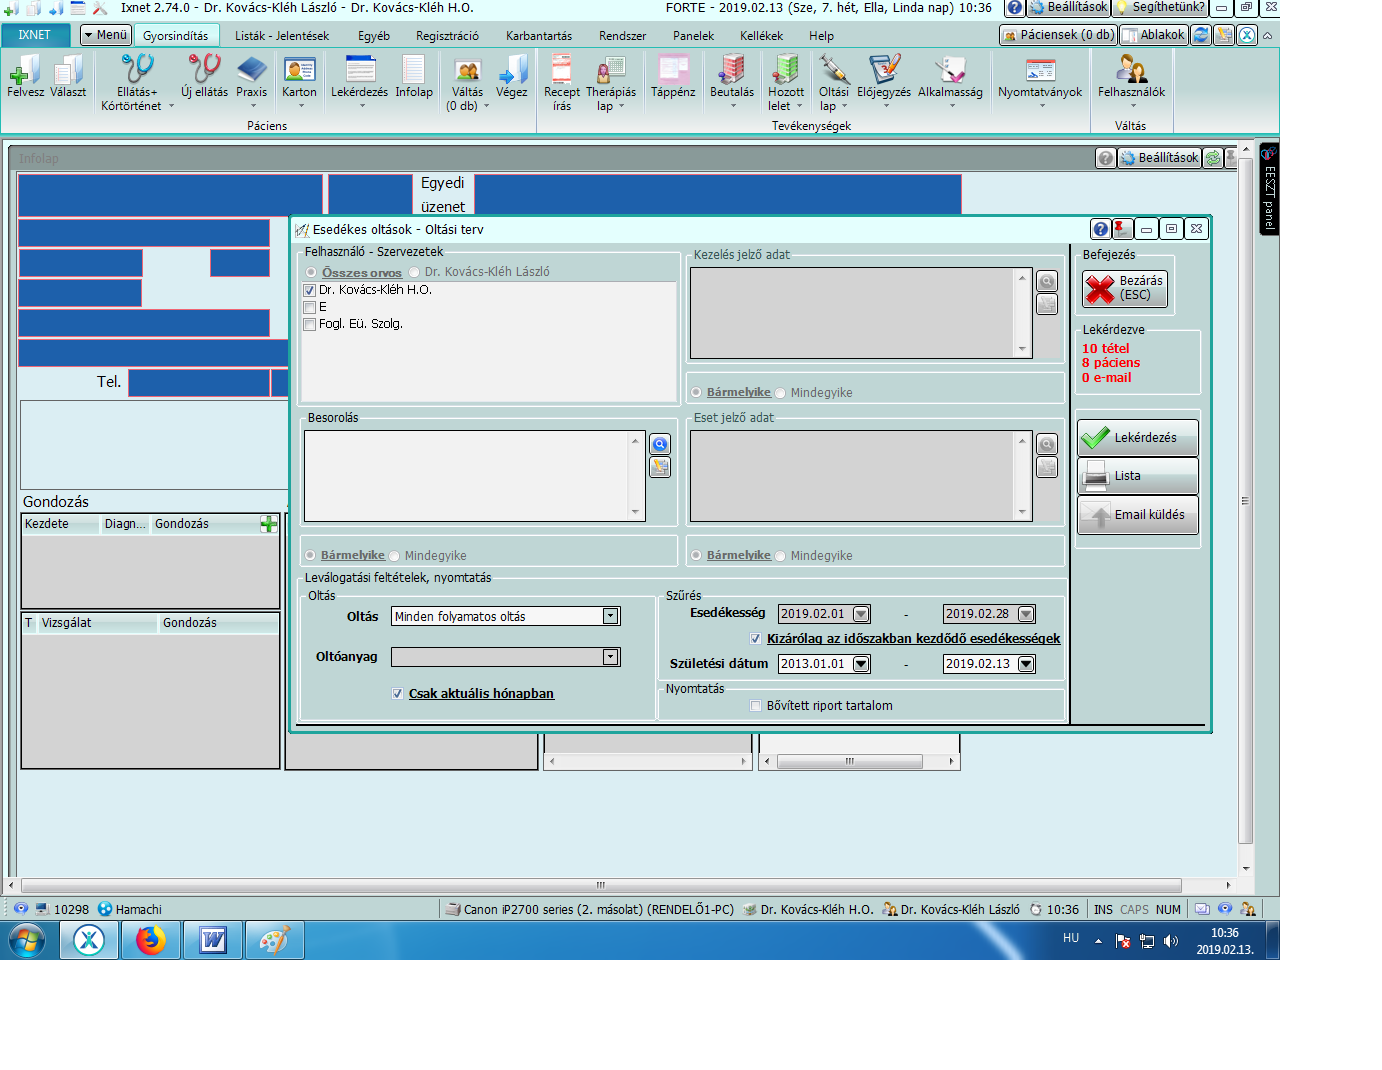Expand the Oltás dropdown list
The height and width of the screenshot is (1070, 1382).
tap(610, 617)
